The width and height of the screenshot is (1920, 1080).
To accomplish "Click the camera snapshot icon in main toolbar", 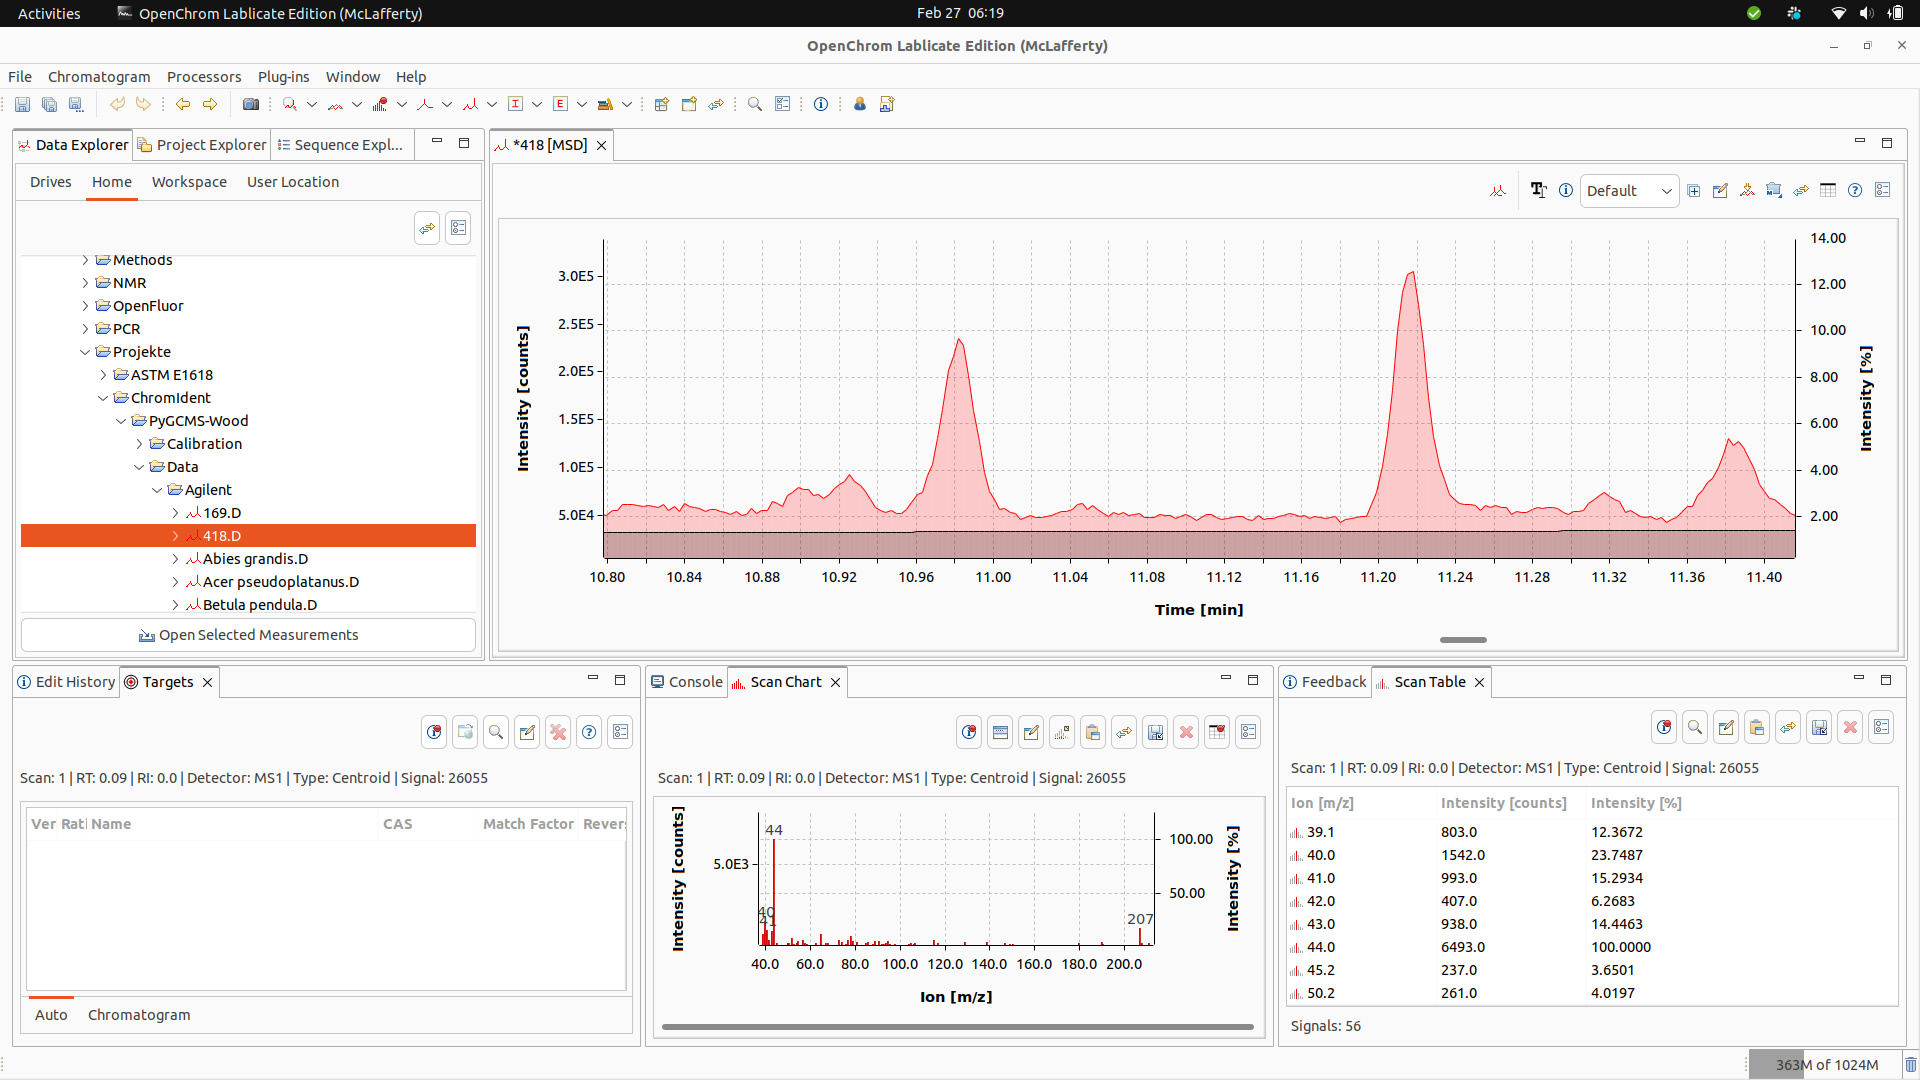I will pyautogui.click(x=251, y=104).
